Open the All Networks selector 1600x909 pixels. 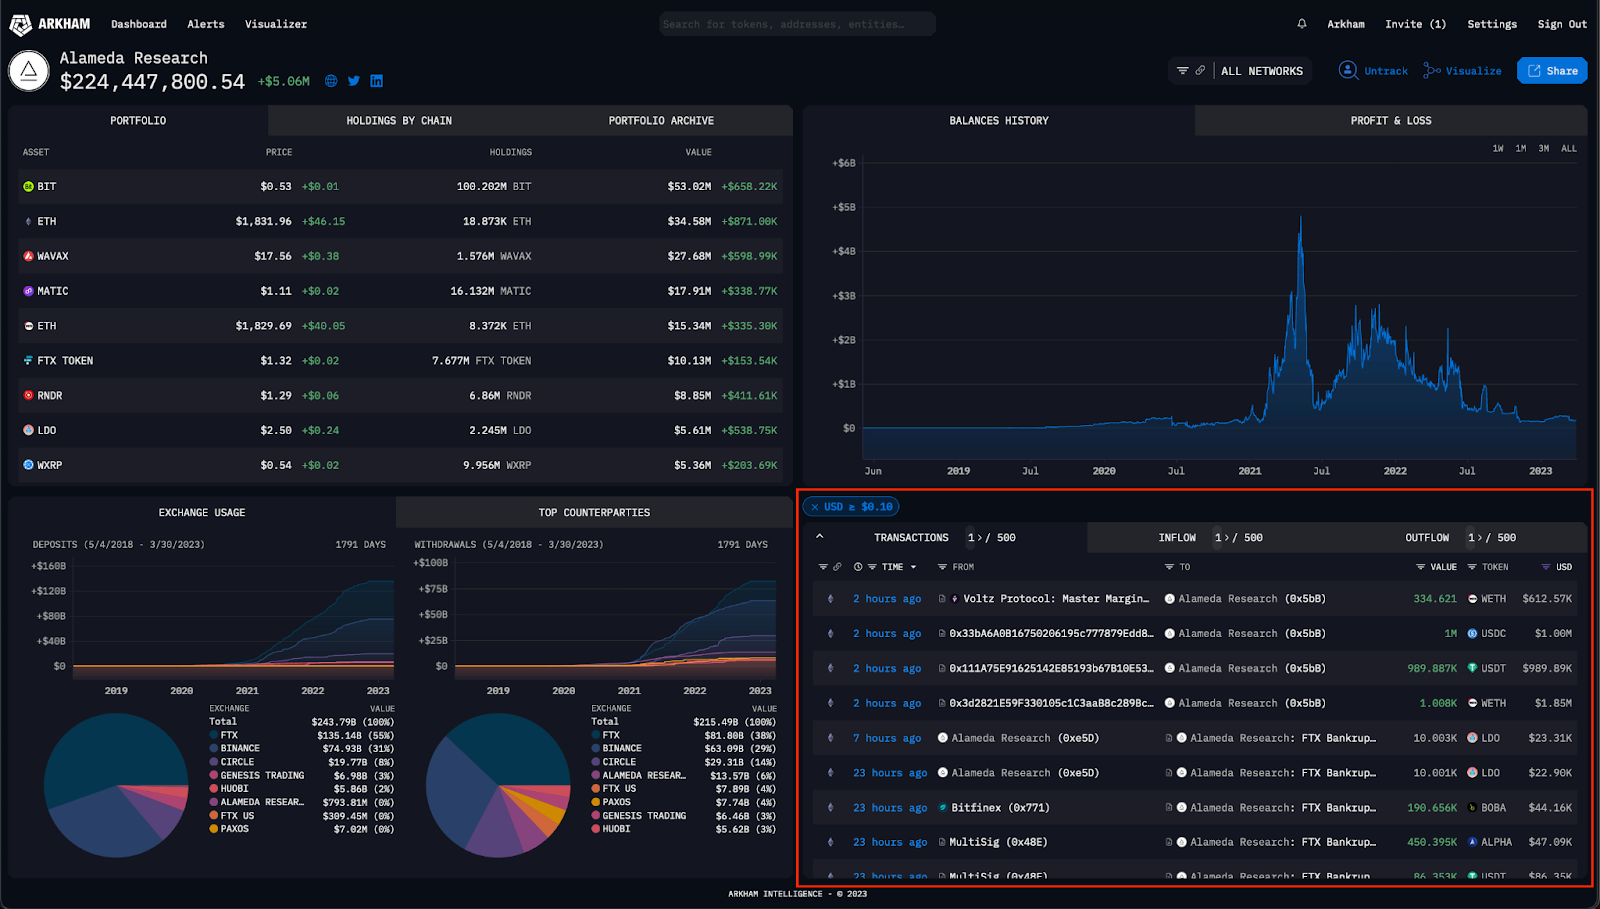[x=1262, y=71]
